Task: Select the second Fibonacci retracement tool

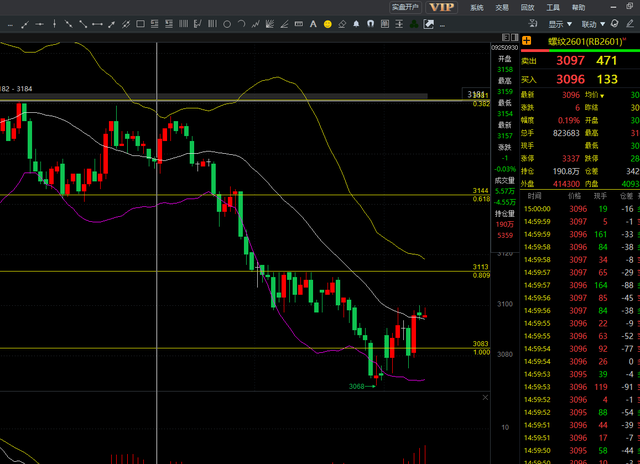Action: pos(169,24)
